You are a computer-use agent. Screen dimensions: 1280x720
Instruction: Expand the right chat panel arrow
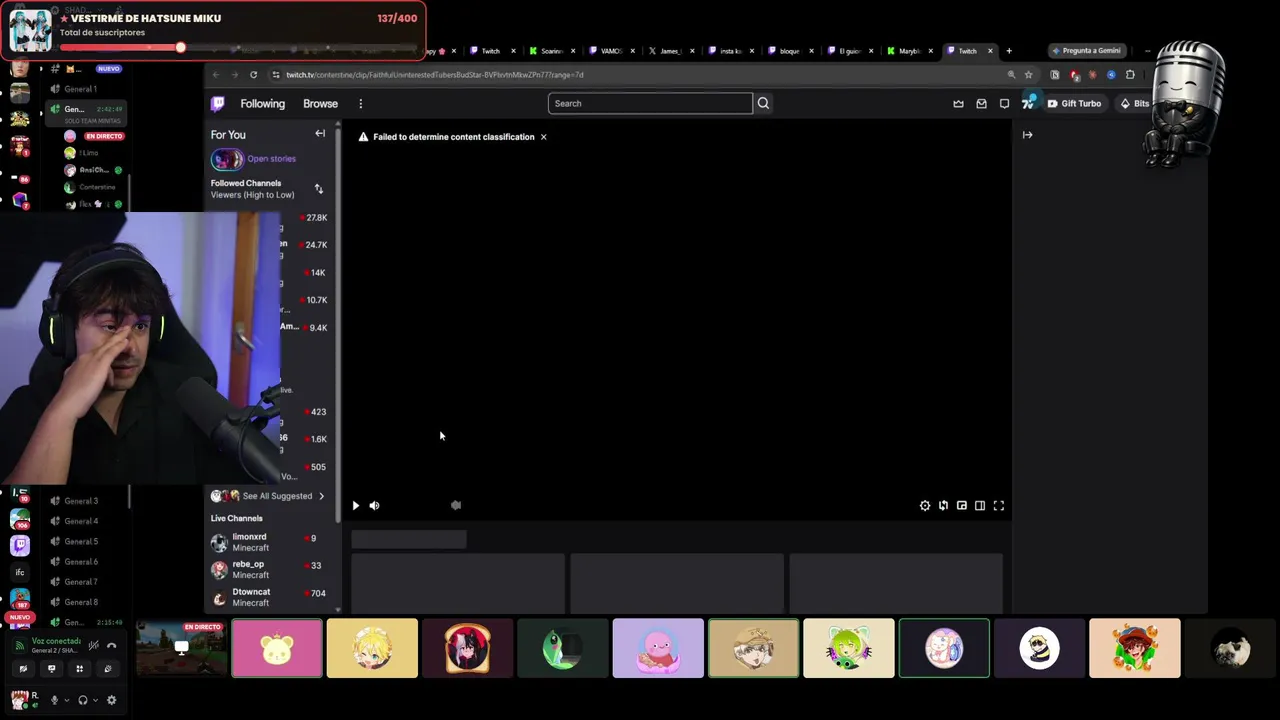pos(1027,134)
